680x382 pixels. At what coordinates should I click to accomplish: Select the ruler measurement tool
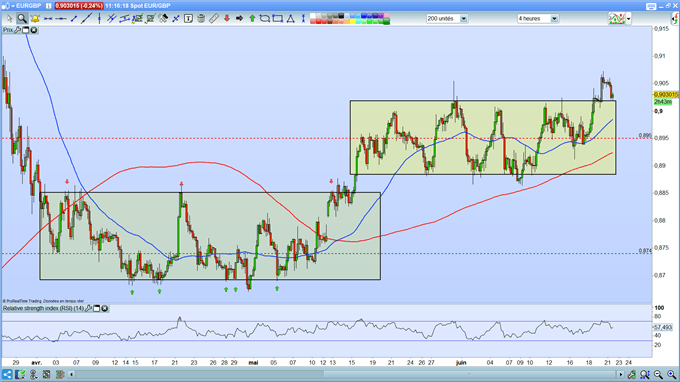(214, 19)
